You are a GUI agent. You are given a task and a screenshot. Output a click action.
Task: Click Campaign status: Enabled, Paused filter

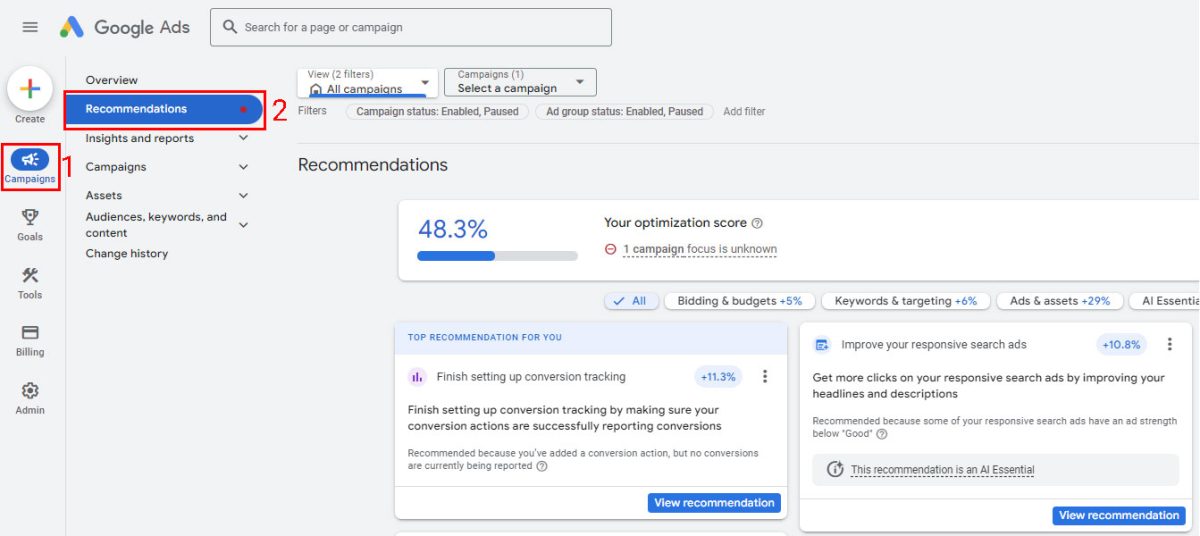click(437, 112)
